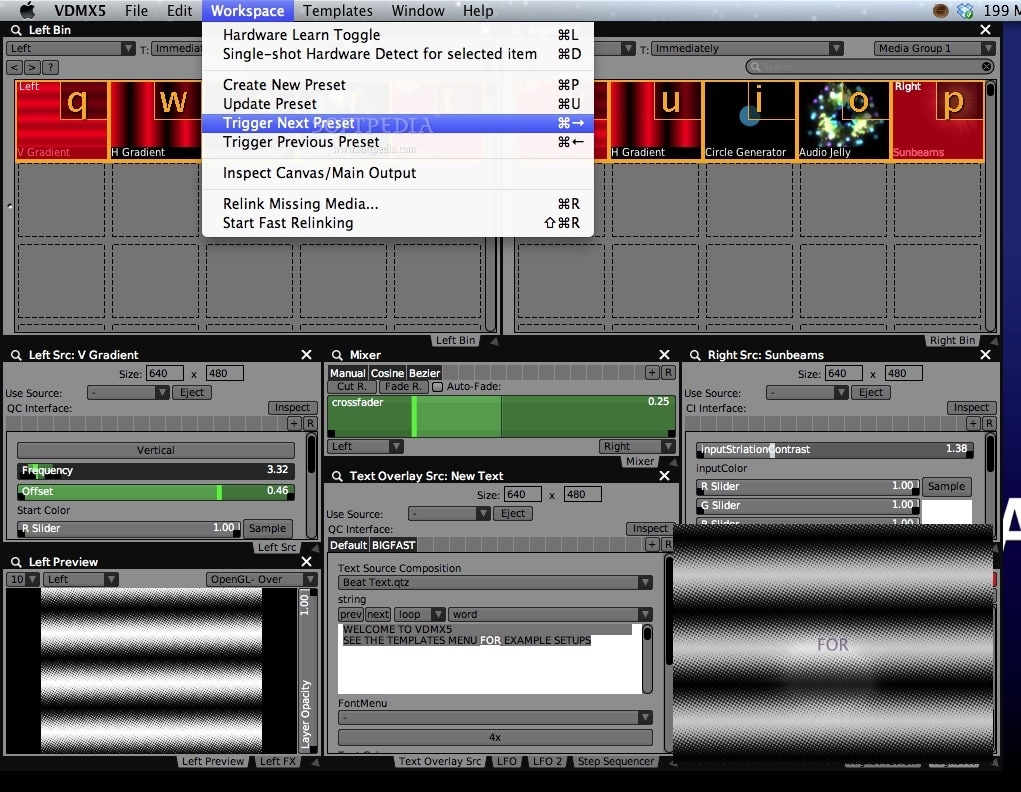Switch to the Step Sequencer tab
Screen dimensions: 1021x792
pyautogui.click(x=615, y=761)
